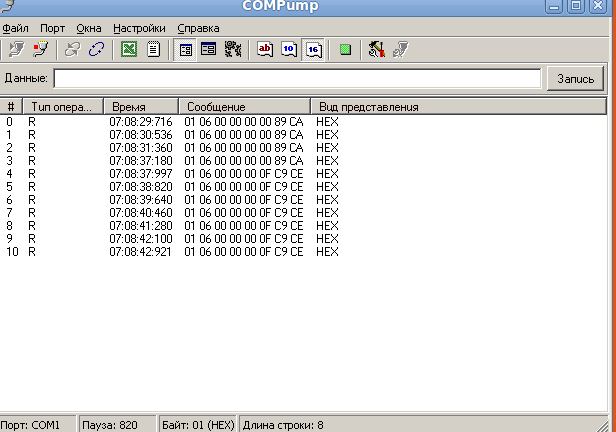Click the Запись button
Image resolution: width=616 pixels, height=432 pixels.
tap(575, 79)
